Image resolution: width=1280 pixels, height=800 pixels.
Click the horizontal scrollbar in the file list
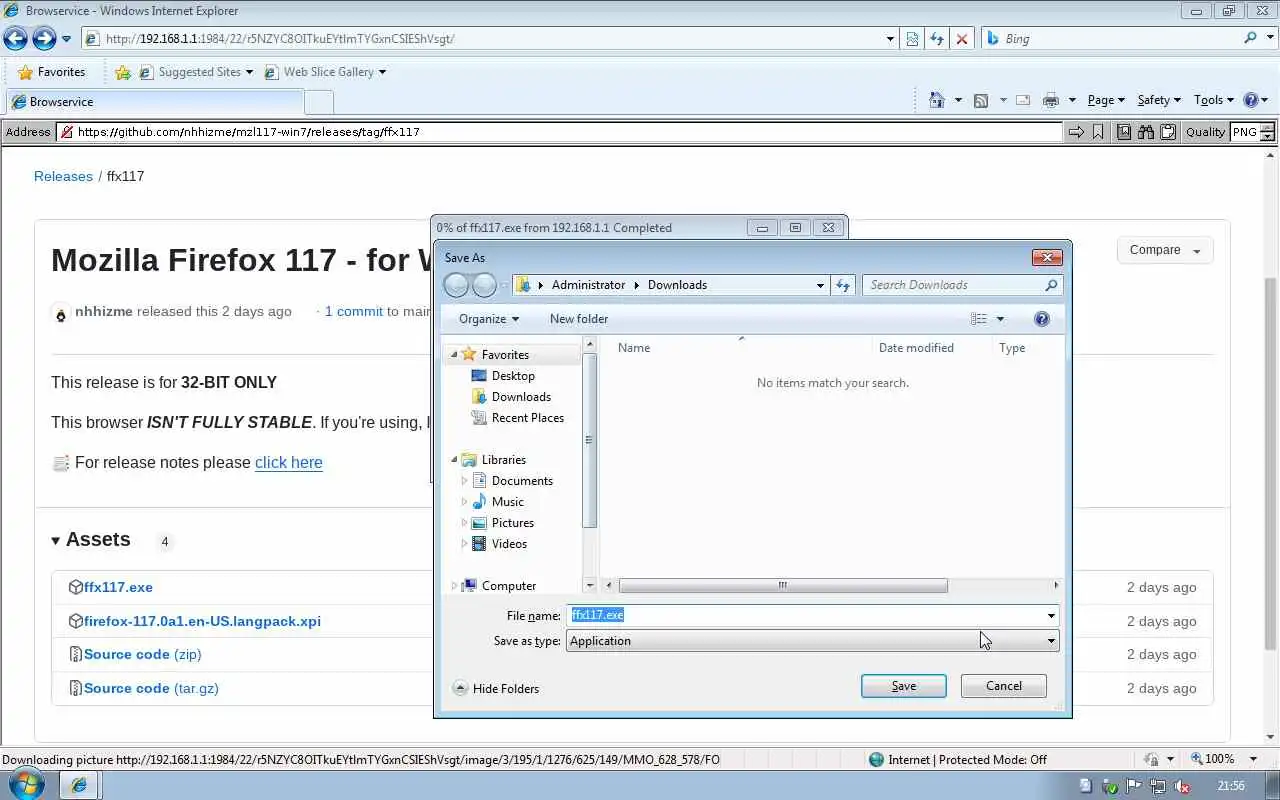point(783,586)
